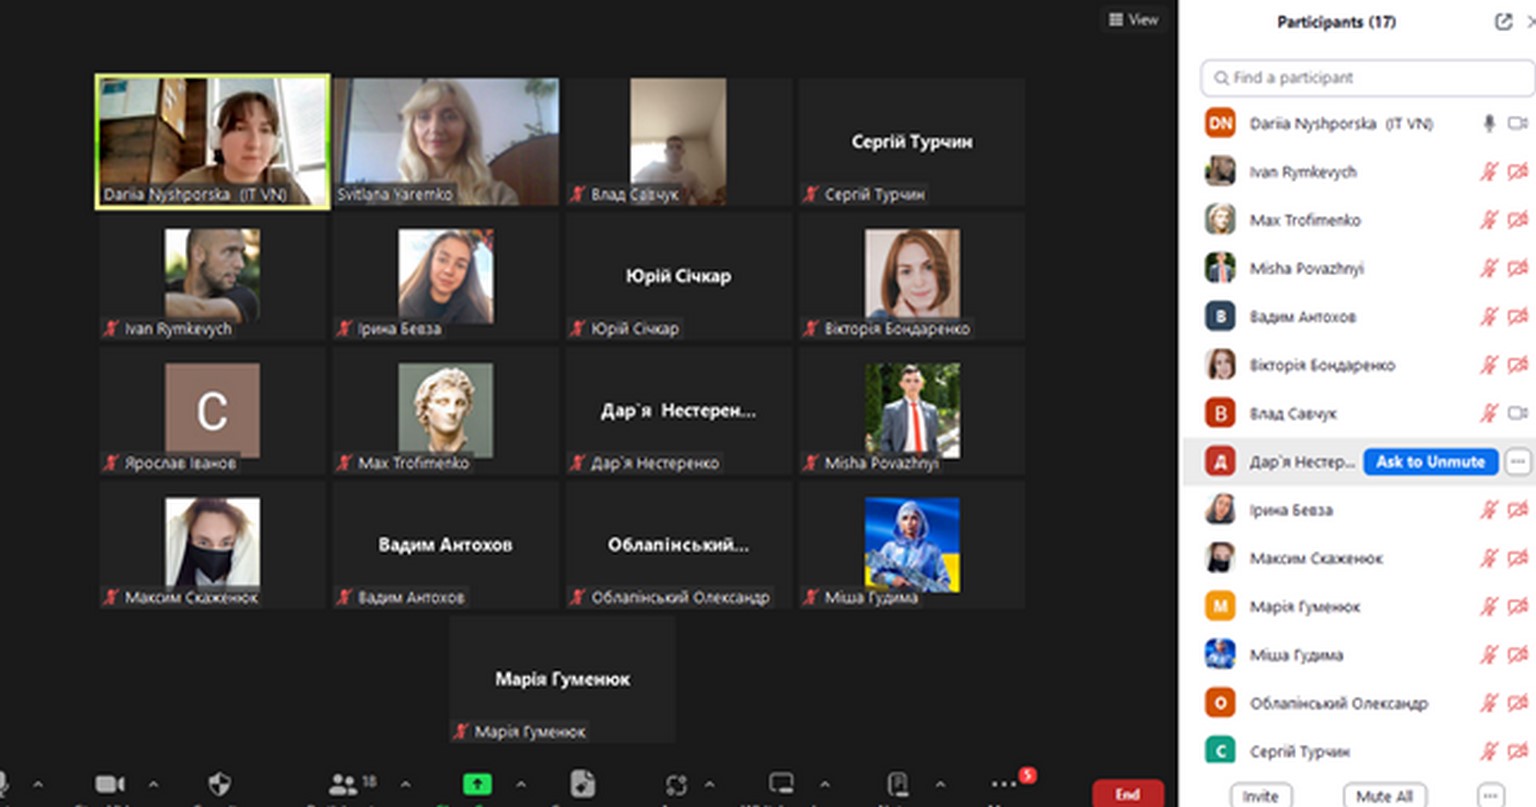Expand share screen options arrow
The height and width of the screenshot is (807, 1536).
[x=521, y=785]
